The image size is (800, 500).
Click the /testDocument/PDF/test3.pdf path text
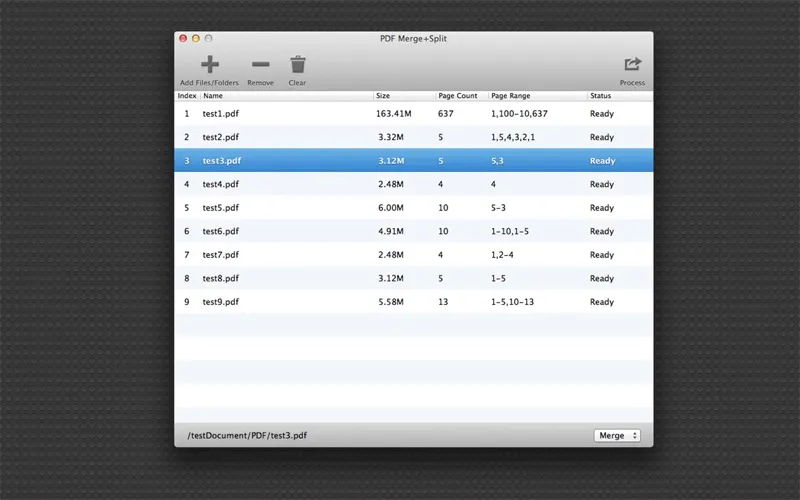click(247, 435)
